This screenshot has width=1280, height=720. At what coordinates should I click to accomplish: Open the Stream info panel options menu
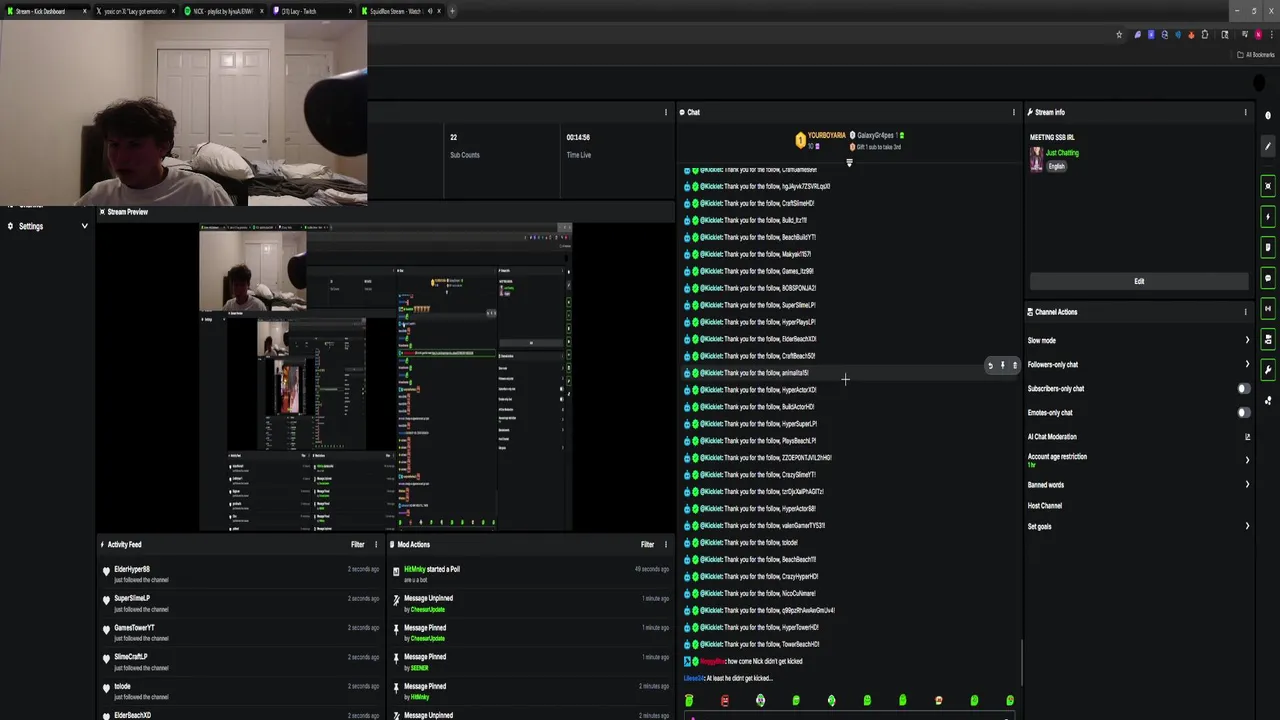(1245, 112)
